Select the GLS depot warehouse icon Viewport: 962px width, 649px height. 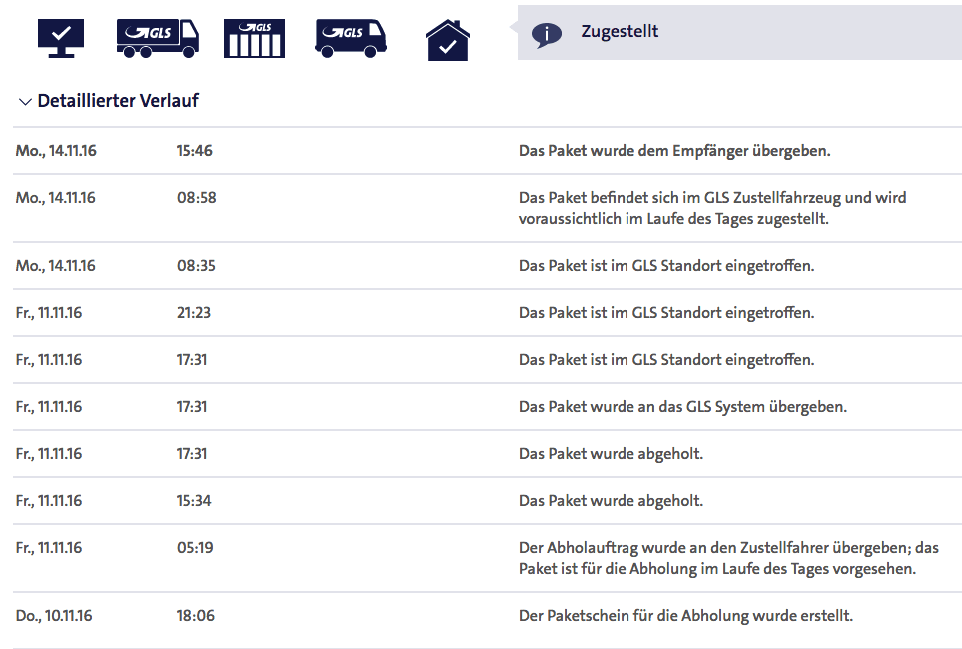(254, 38)
